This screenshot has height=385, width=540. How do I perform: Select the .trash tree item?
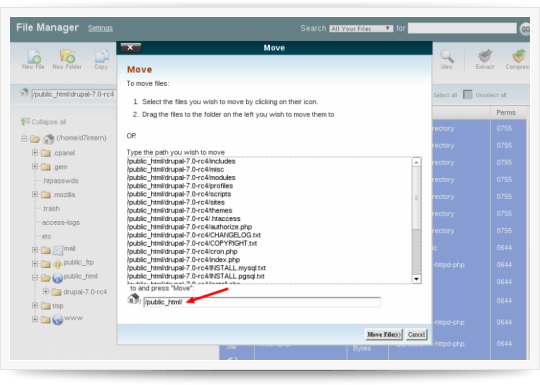51,209
